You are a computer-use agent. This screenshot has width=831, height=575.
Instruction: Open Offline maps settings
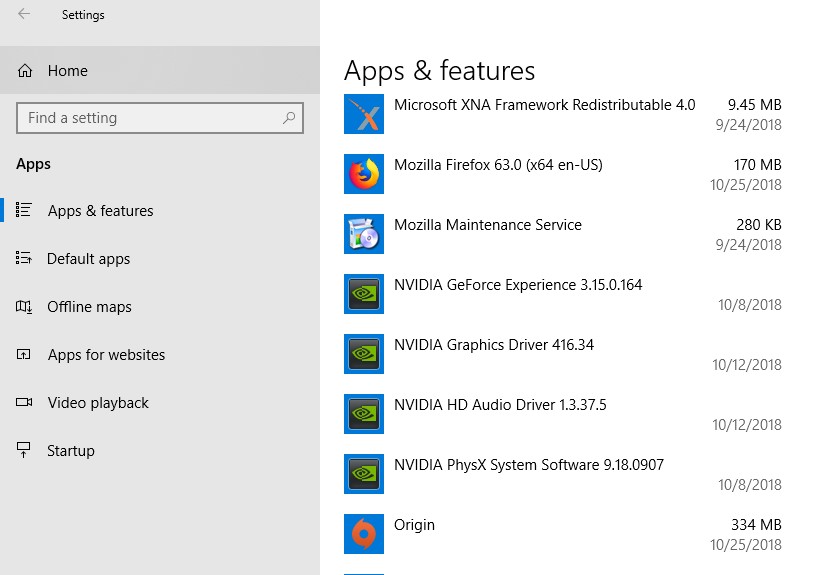(89, 307)
